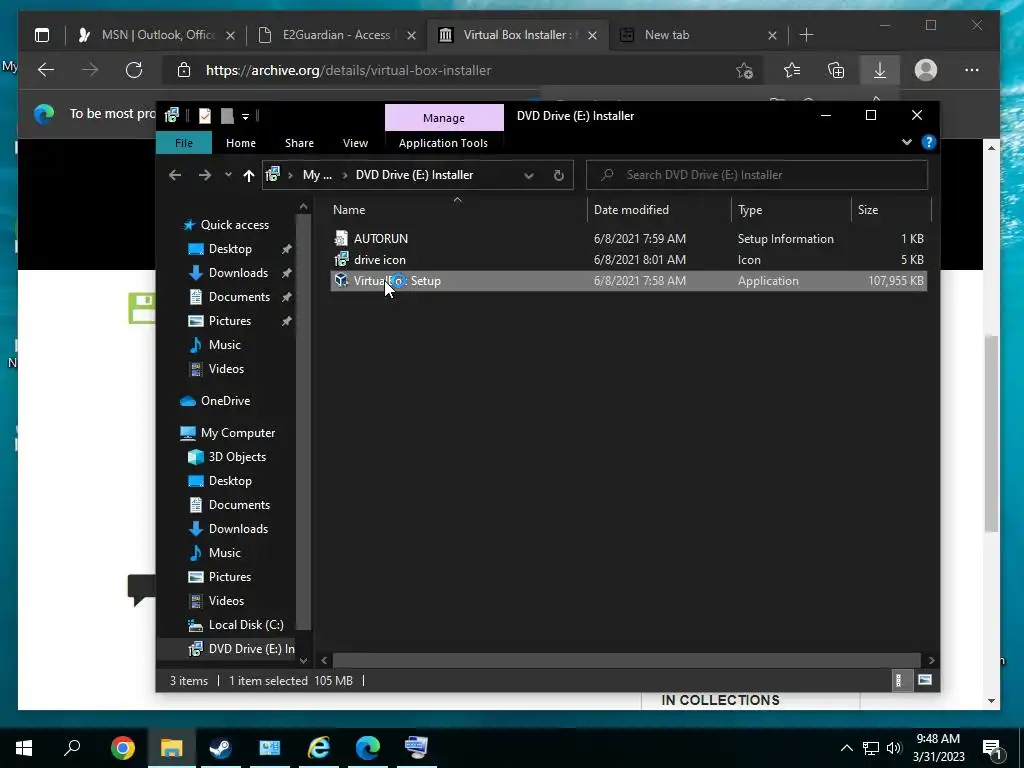1024x768 pixels.
Task: Open a new Edge browser tab
Action: point(807,35)
